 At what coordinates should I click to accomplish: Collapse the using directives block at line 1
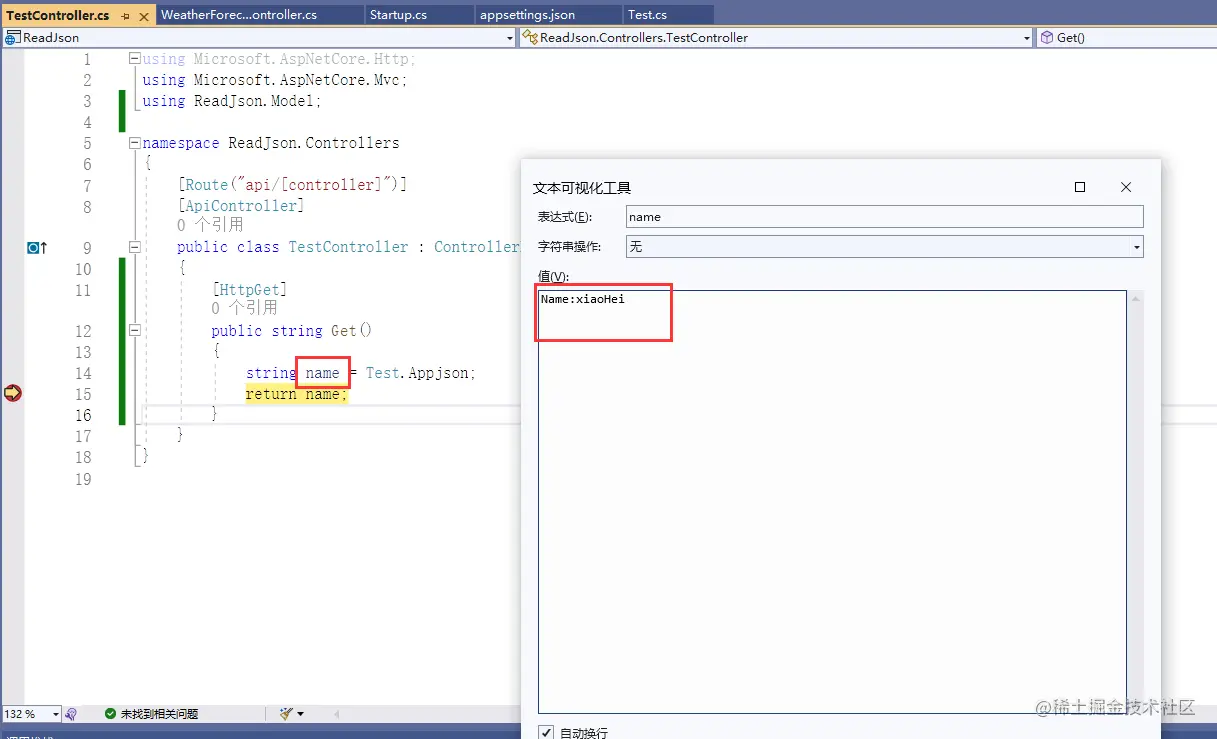[x=134, y=59]
